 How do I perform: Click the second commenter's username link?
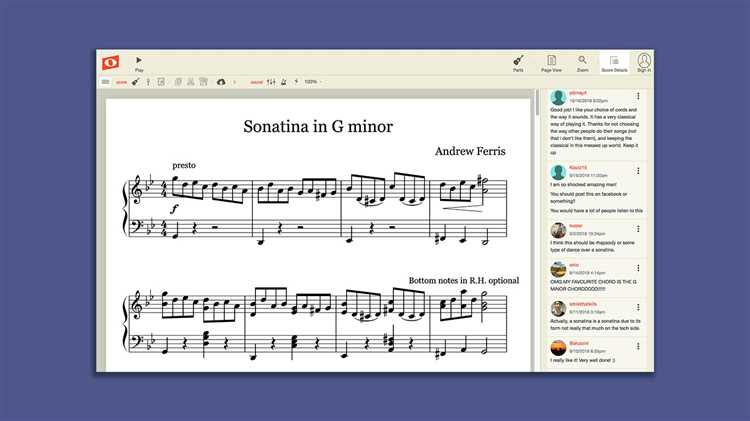[578, 167]
